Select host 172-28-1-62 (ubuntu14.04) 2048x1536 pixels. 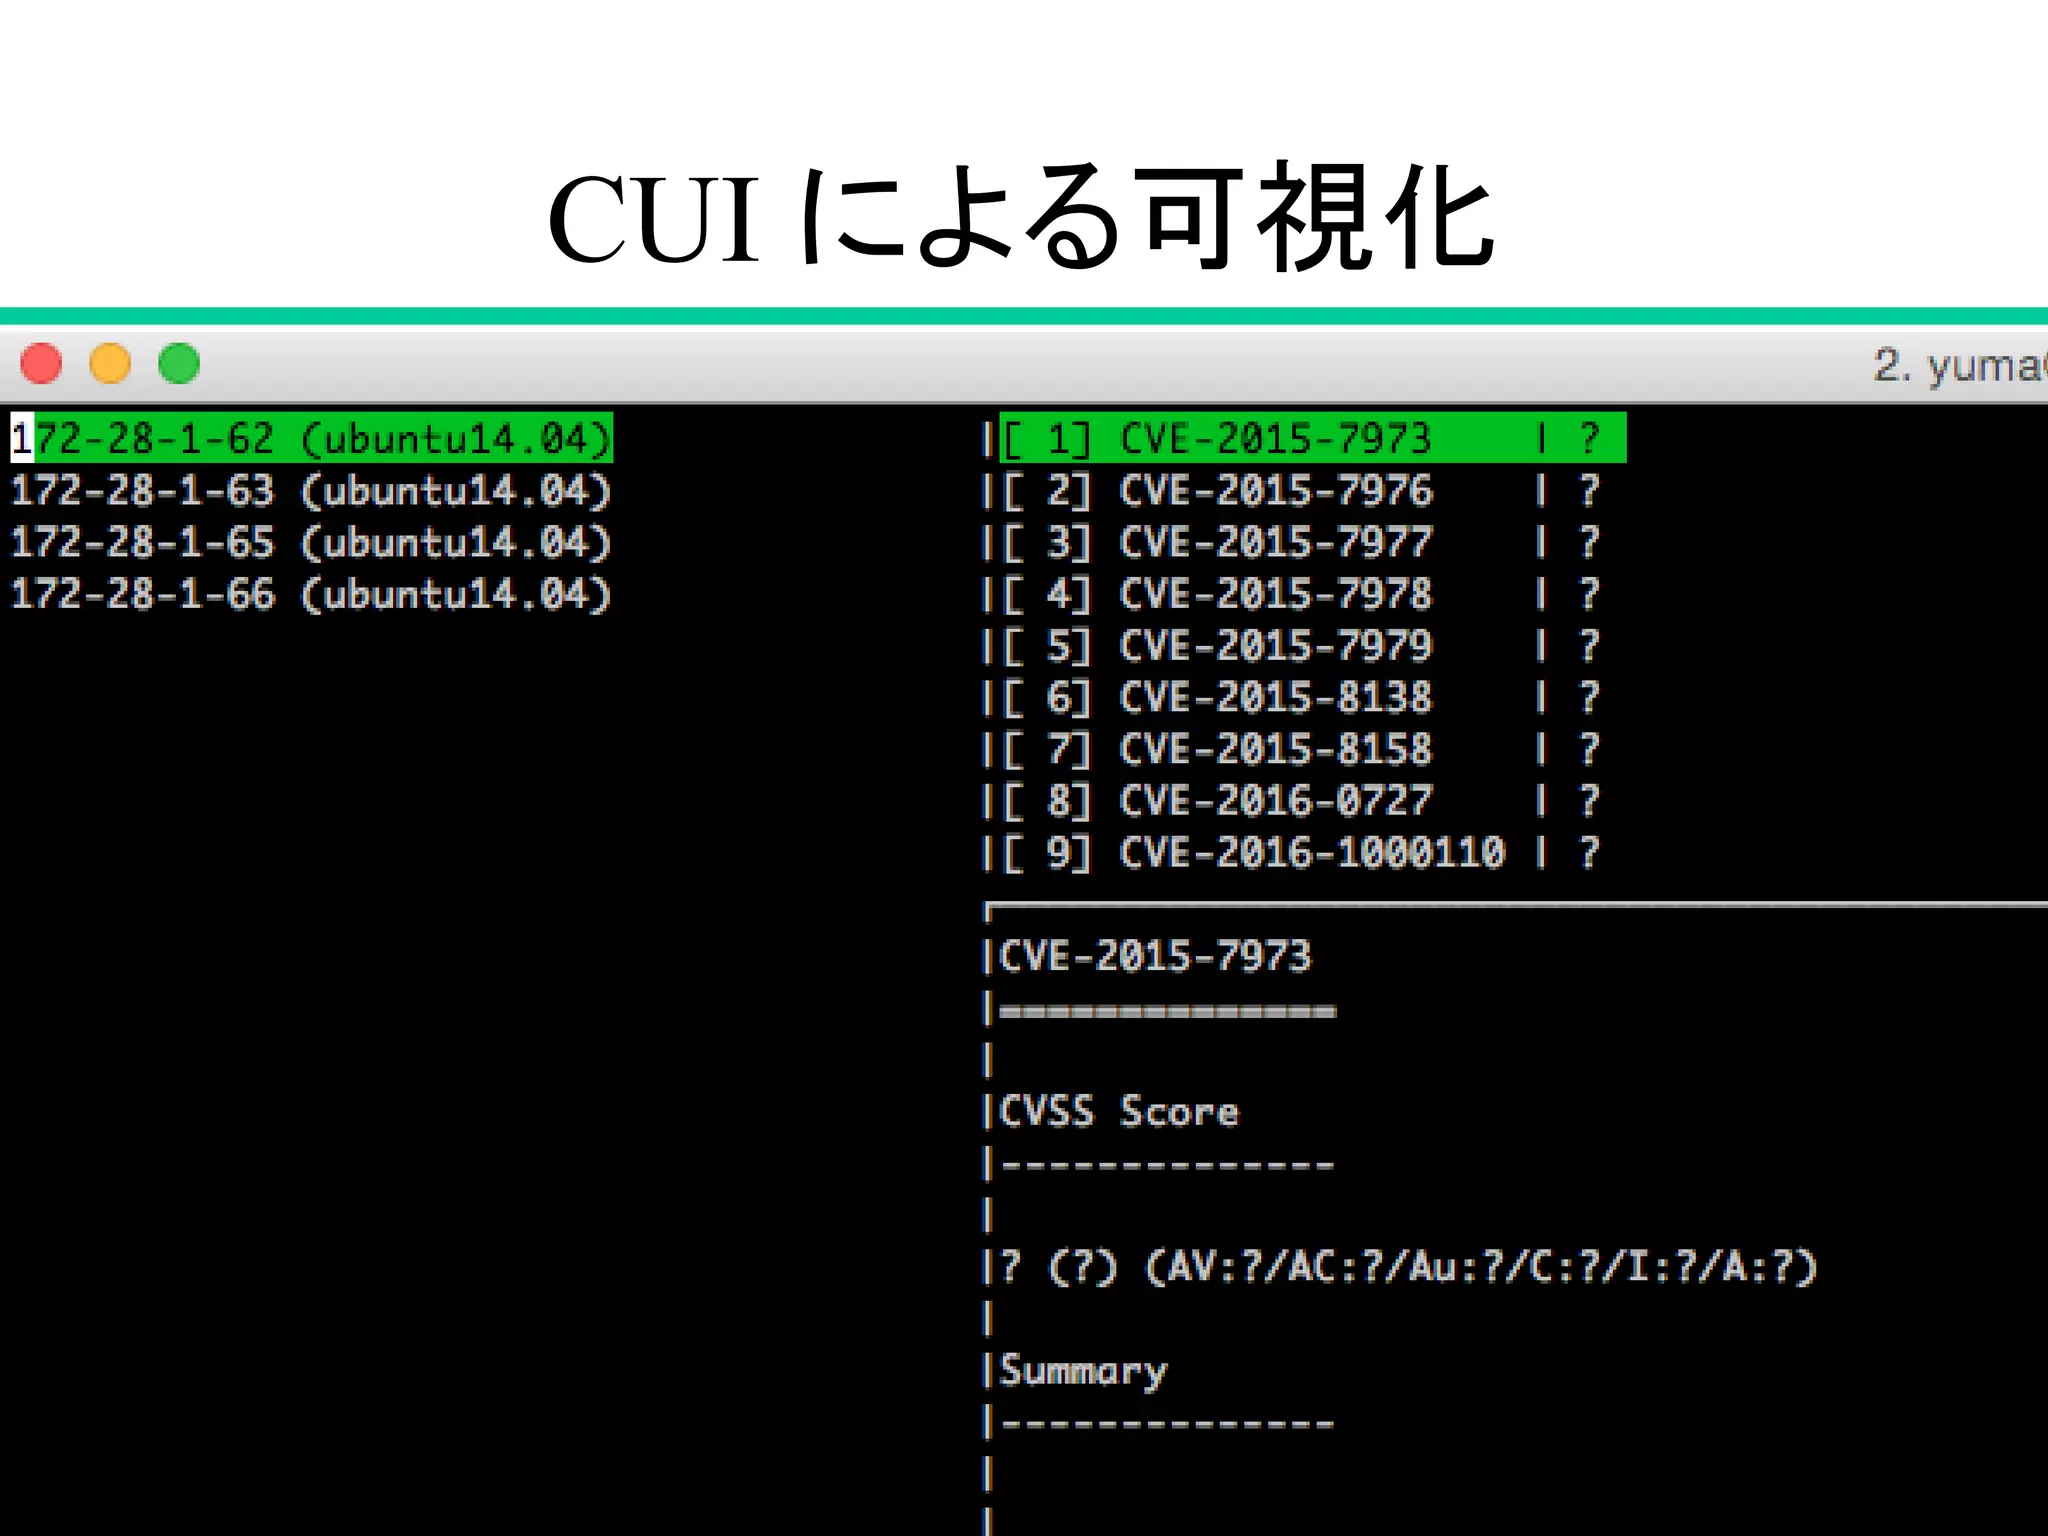pos(311,438)
